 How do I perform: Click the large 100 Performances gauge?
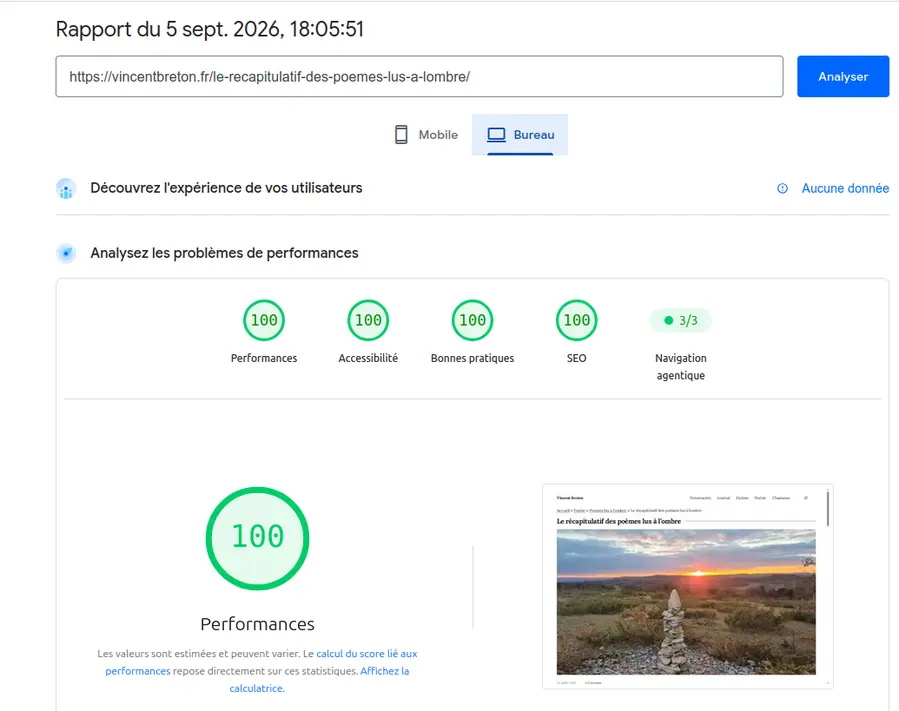257,538
